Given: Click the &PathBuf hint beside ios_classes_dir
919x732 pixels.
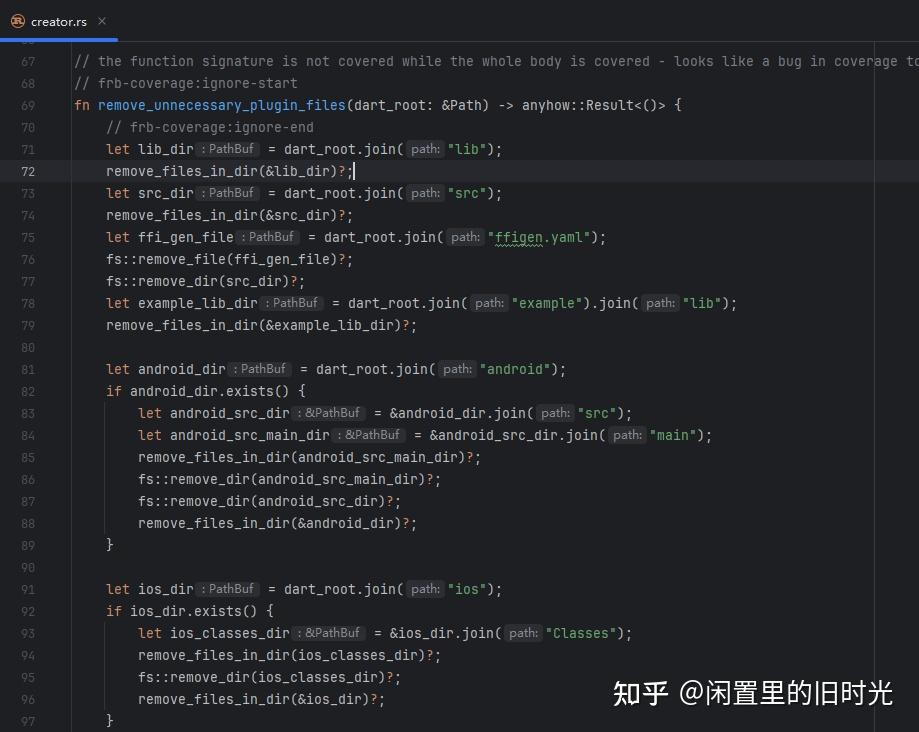Looking at the screenshot, I should click(x=330, y=633).
